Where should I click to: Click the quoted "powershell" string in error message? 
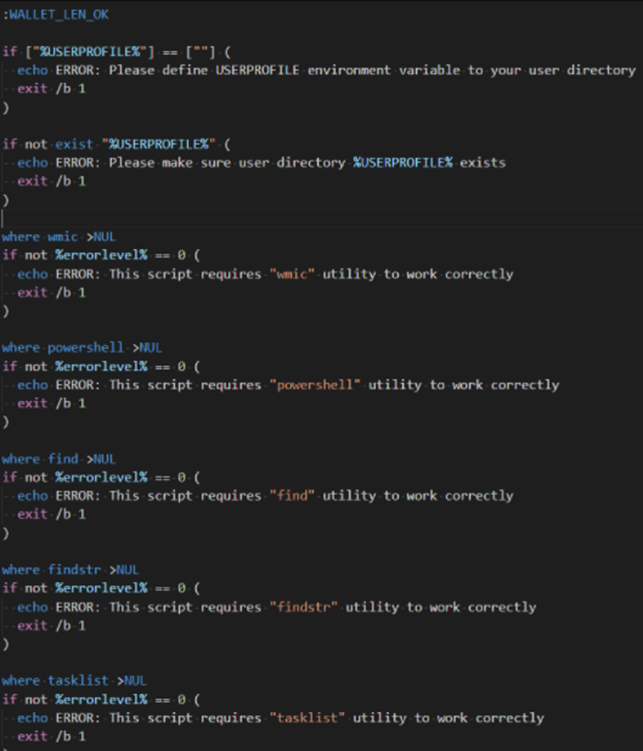click(315, 385)
